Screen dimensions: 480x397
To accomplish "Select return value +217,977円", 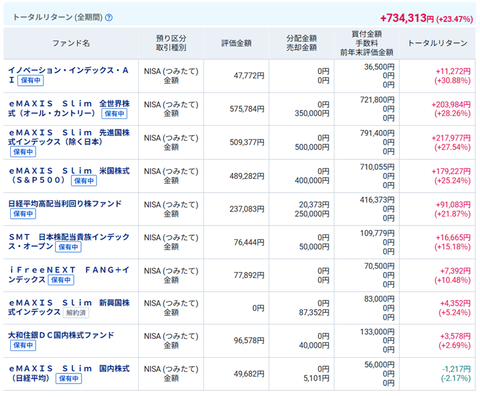I will 451,138.
